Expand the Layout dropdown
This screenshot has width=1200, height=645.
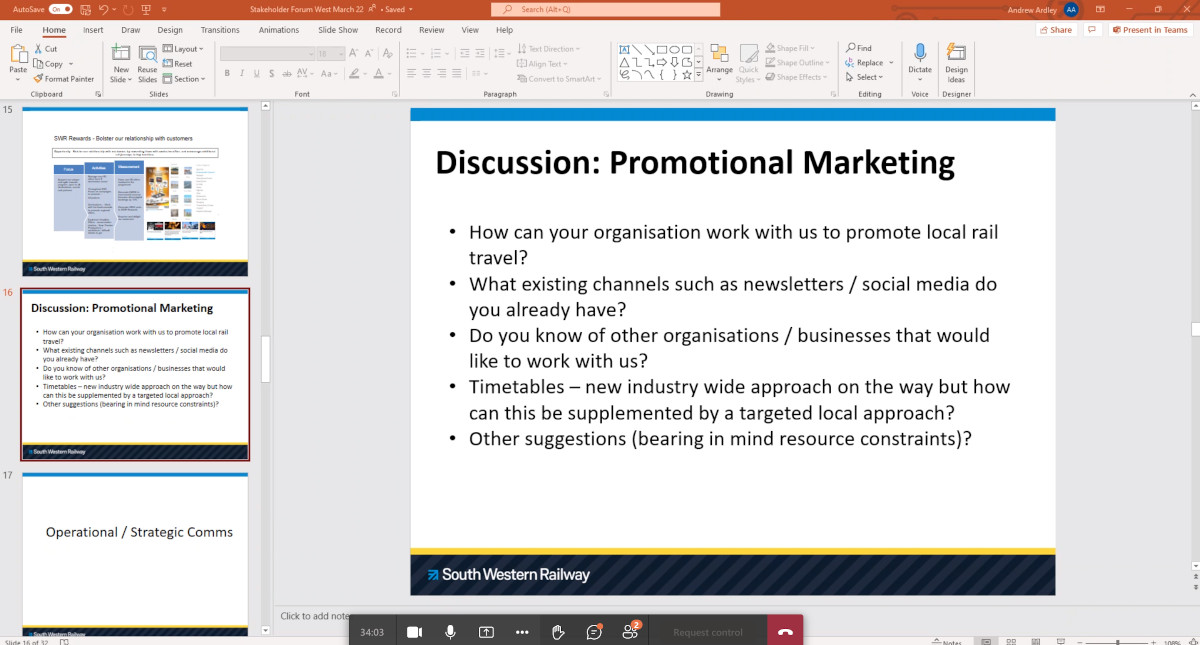183,49
